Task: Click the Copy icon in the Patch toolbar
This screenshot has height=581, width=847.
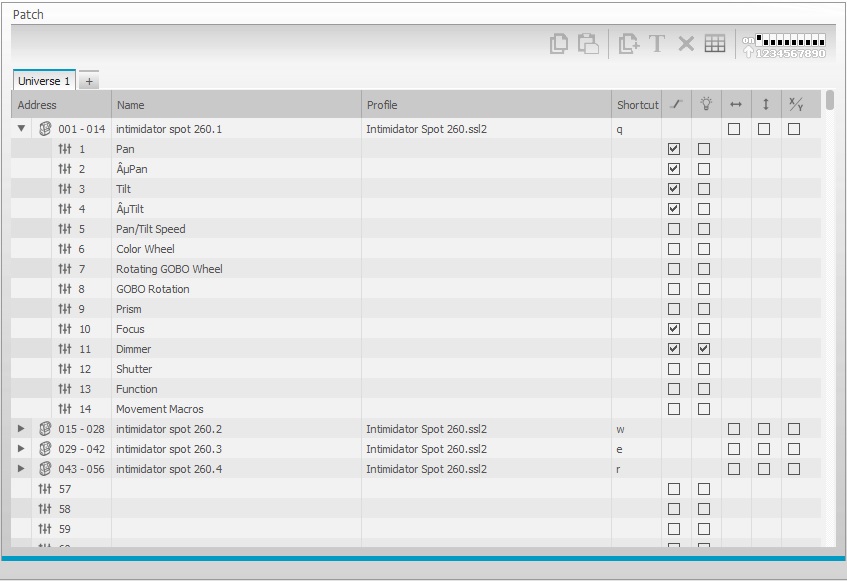Action: [x=559, y=43]
